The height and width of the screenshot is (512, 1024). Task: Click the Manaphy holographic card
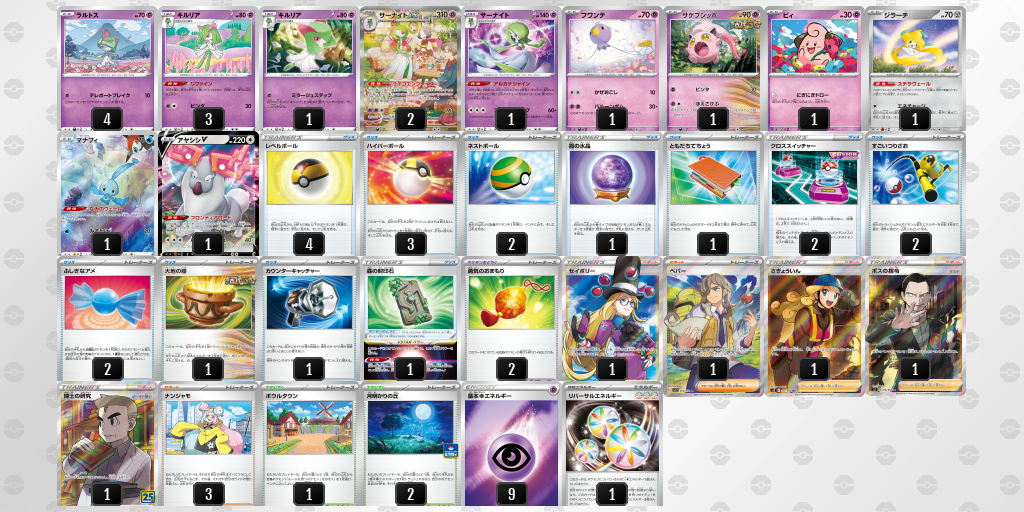click(x=107, y=194)
